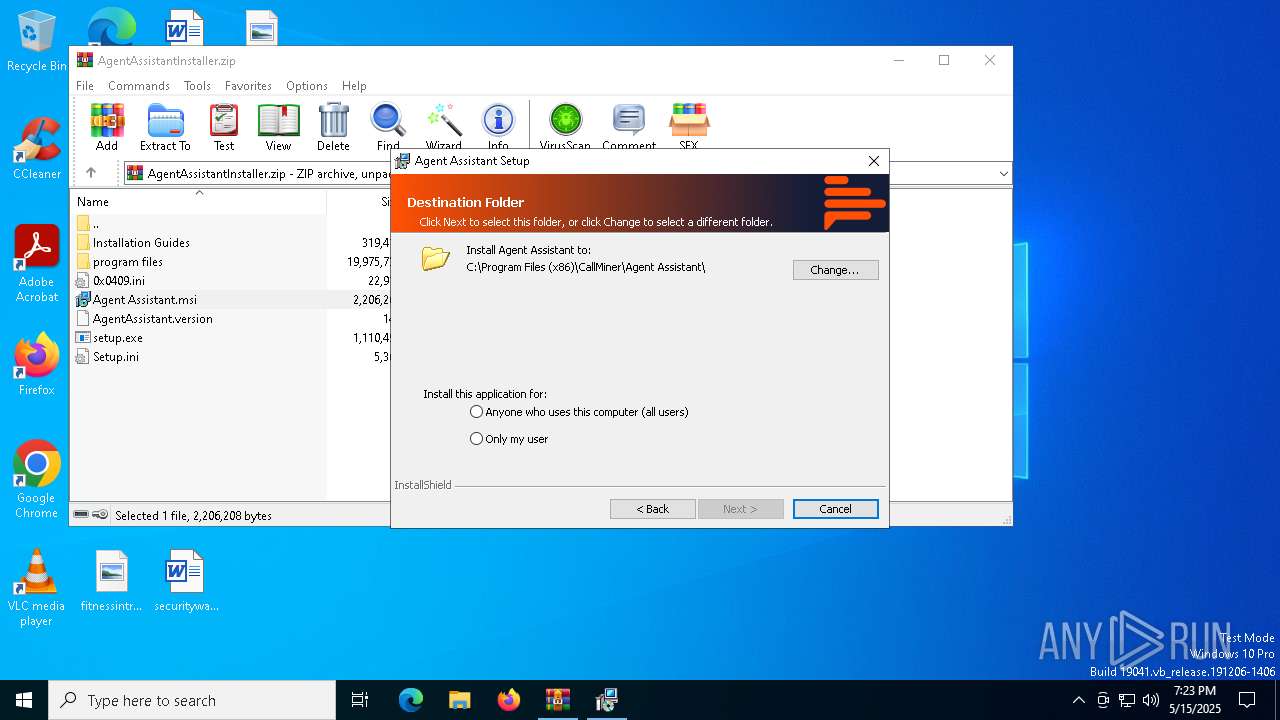
Task: Select the CCleaner desktop shortcut
Action: click(x=37, y=148)
